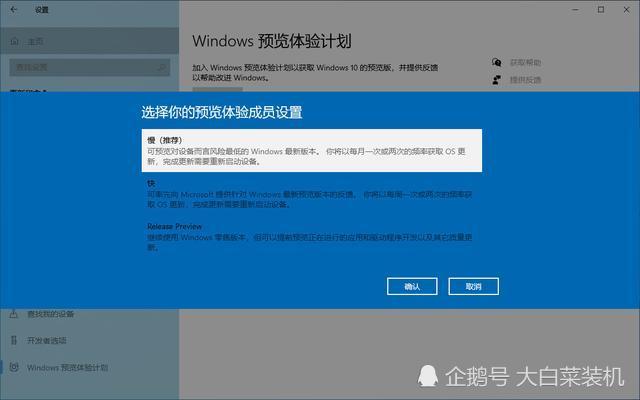The image size is (640, 400).
Task: Click the home icon in sidebar
Action: click(15, 41)
